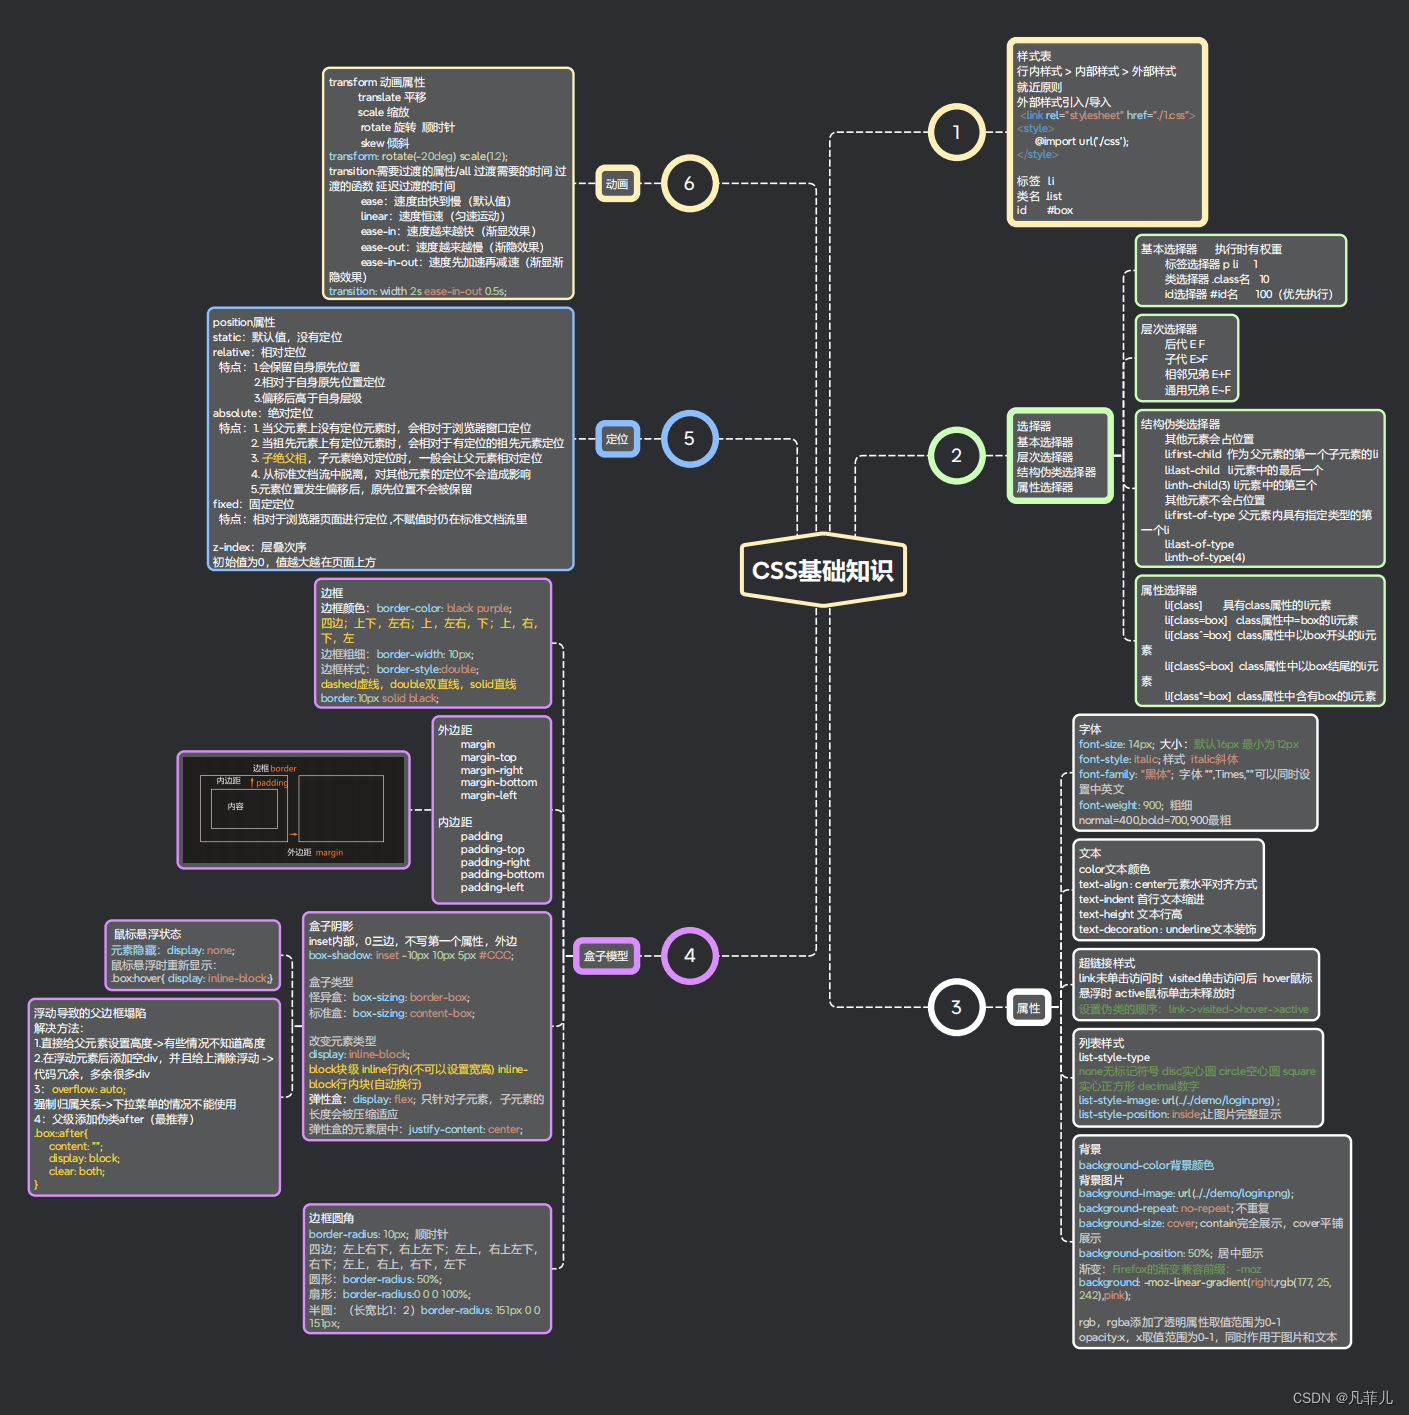Select the 浮动导致的父边框塌陷 note box
The image size is (1409, 1415).
(154, 1097)
